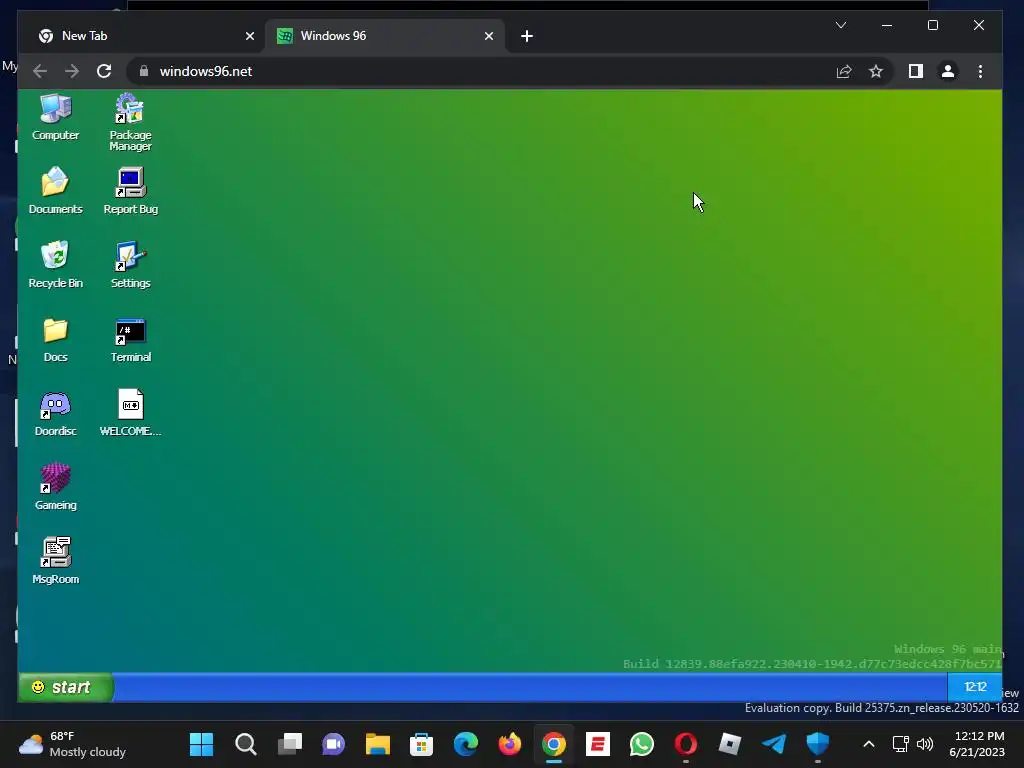Bookmark this page with the star
Viewport: 1024px width, 768px height.
(x=876, y=71)
